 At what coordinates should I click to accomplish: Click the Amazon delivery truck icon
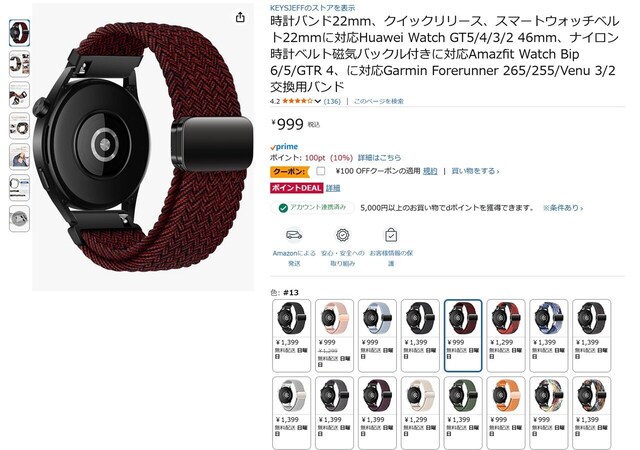[x=294, y=235]
